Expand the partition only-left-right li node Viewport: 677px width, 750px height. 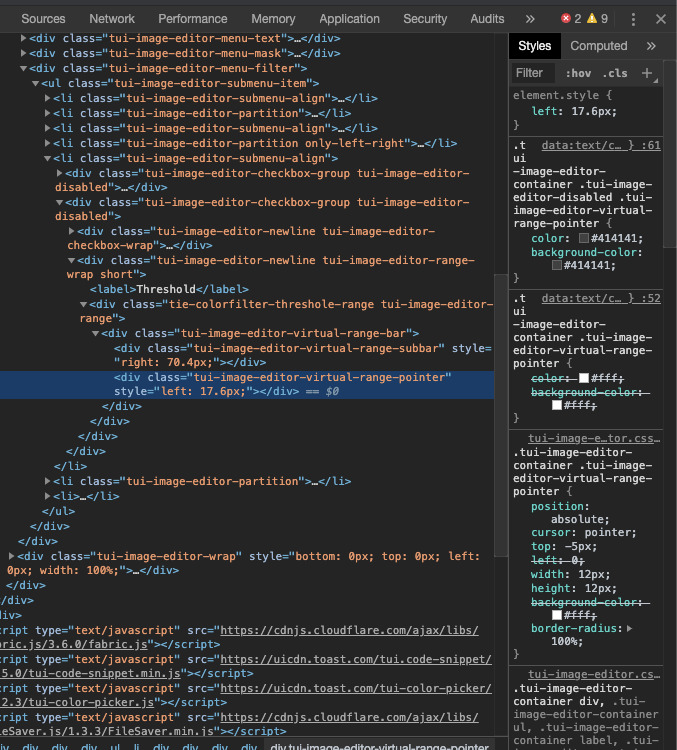[47, 143]
